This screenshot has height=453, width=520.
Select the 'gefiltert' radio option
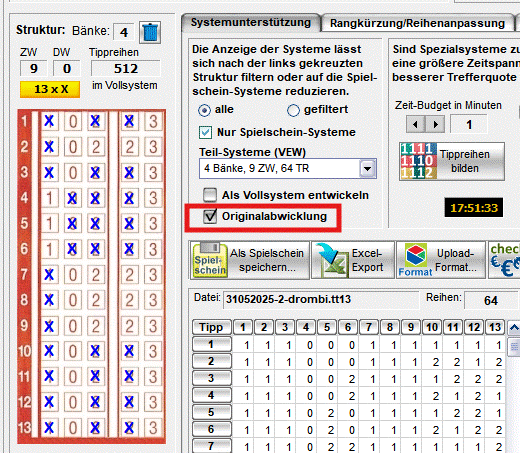pyautogui.click(x=293, y=110)
